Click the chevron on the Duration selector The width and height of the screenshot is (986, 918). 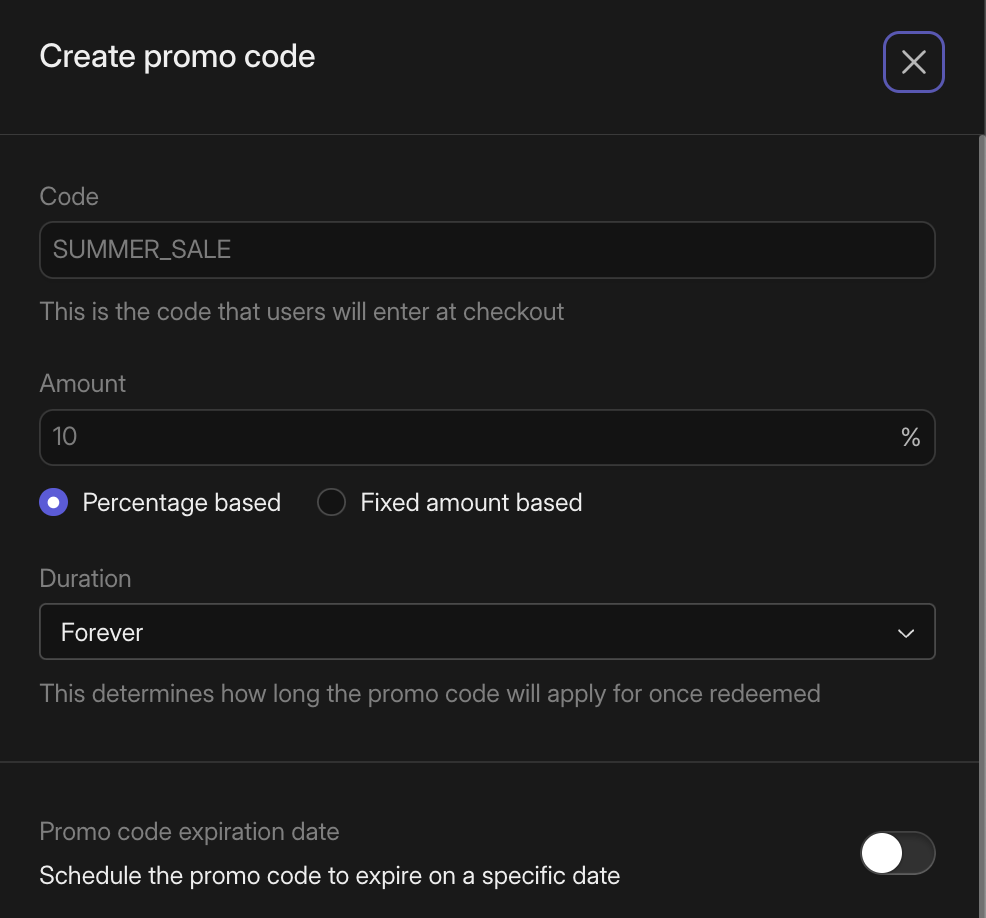[906, 632]
